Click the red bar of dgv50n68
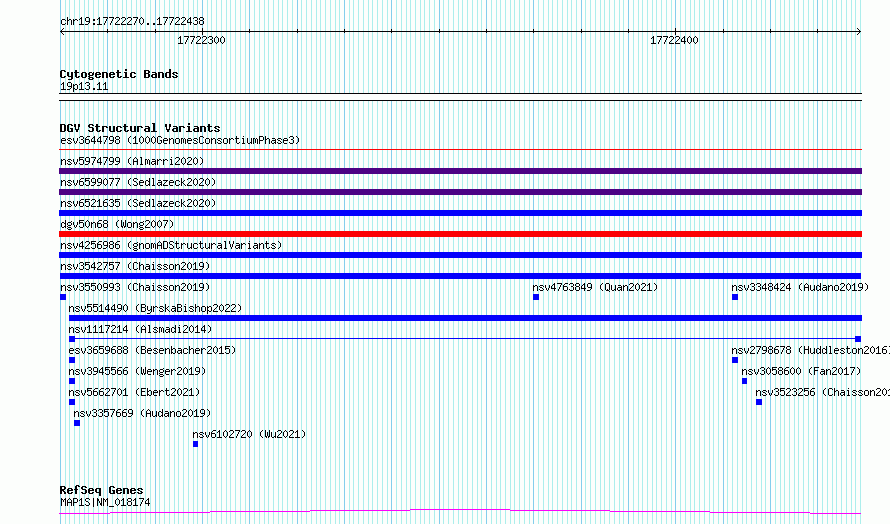 coord(460,234)
